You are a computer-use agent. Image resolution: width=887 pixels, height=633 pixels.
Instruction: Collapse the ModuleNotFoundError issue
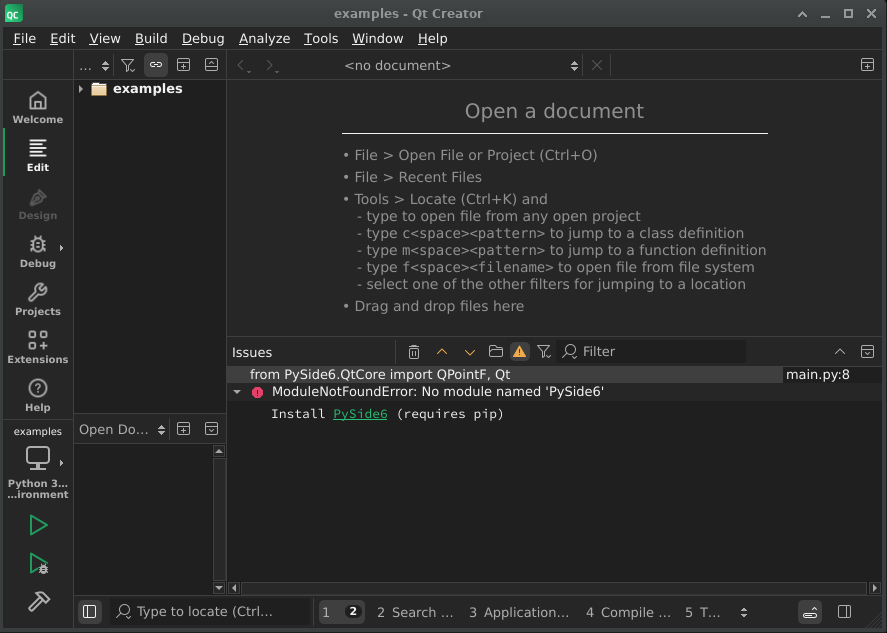pyautogui.click(x=237, y=392)
